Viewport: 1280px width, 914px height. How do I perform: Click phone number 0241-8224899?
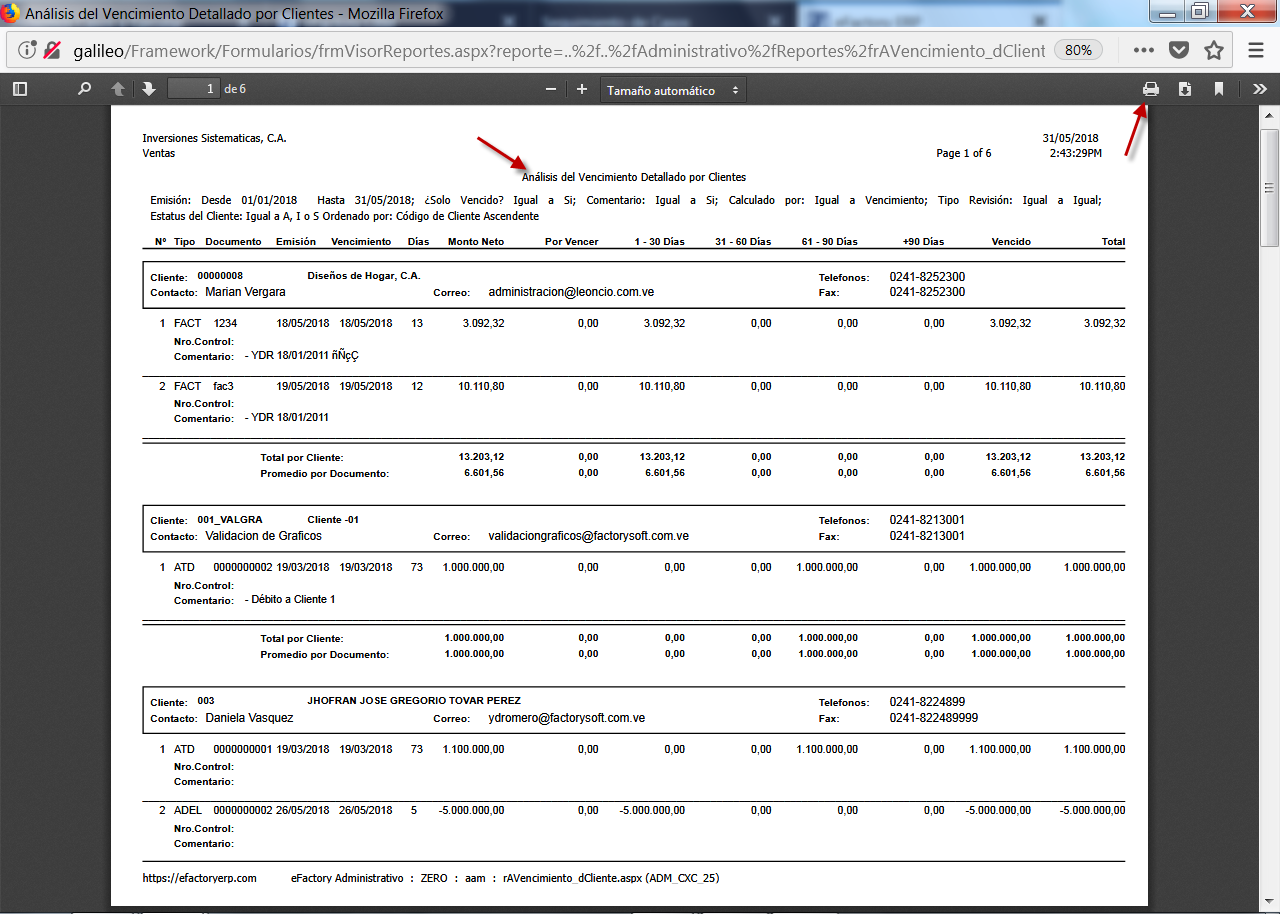(927, 702)
